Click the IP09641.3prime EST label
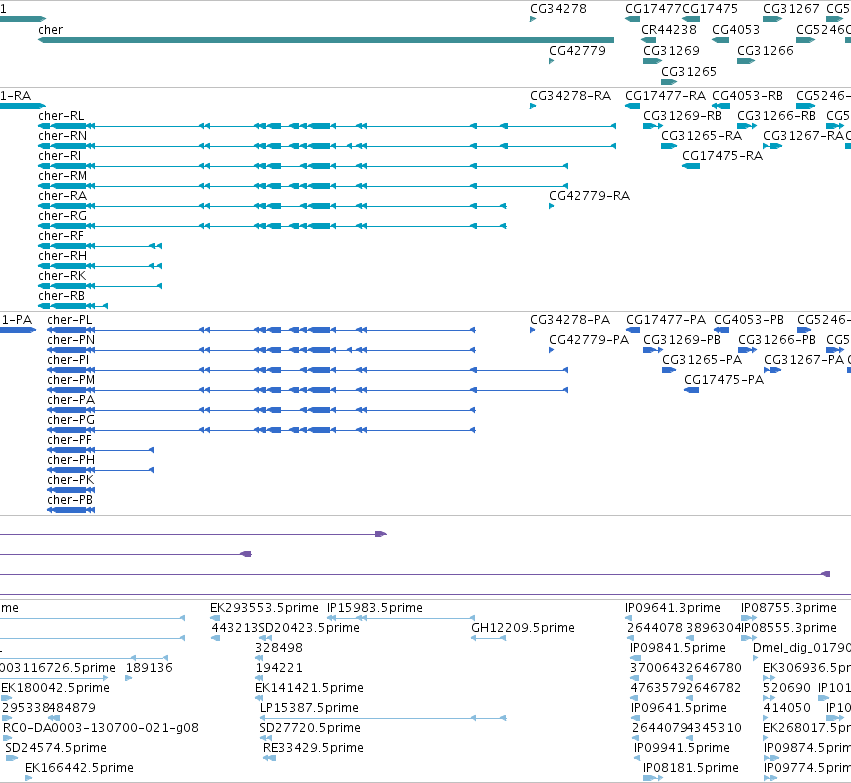Screen dimensions: 851x783 coord(672,608)
